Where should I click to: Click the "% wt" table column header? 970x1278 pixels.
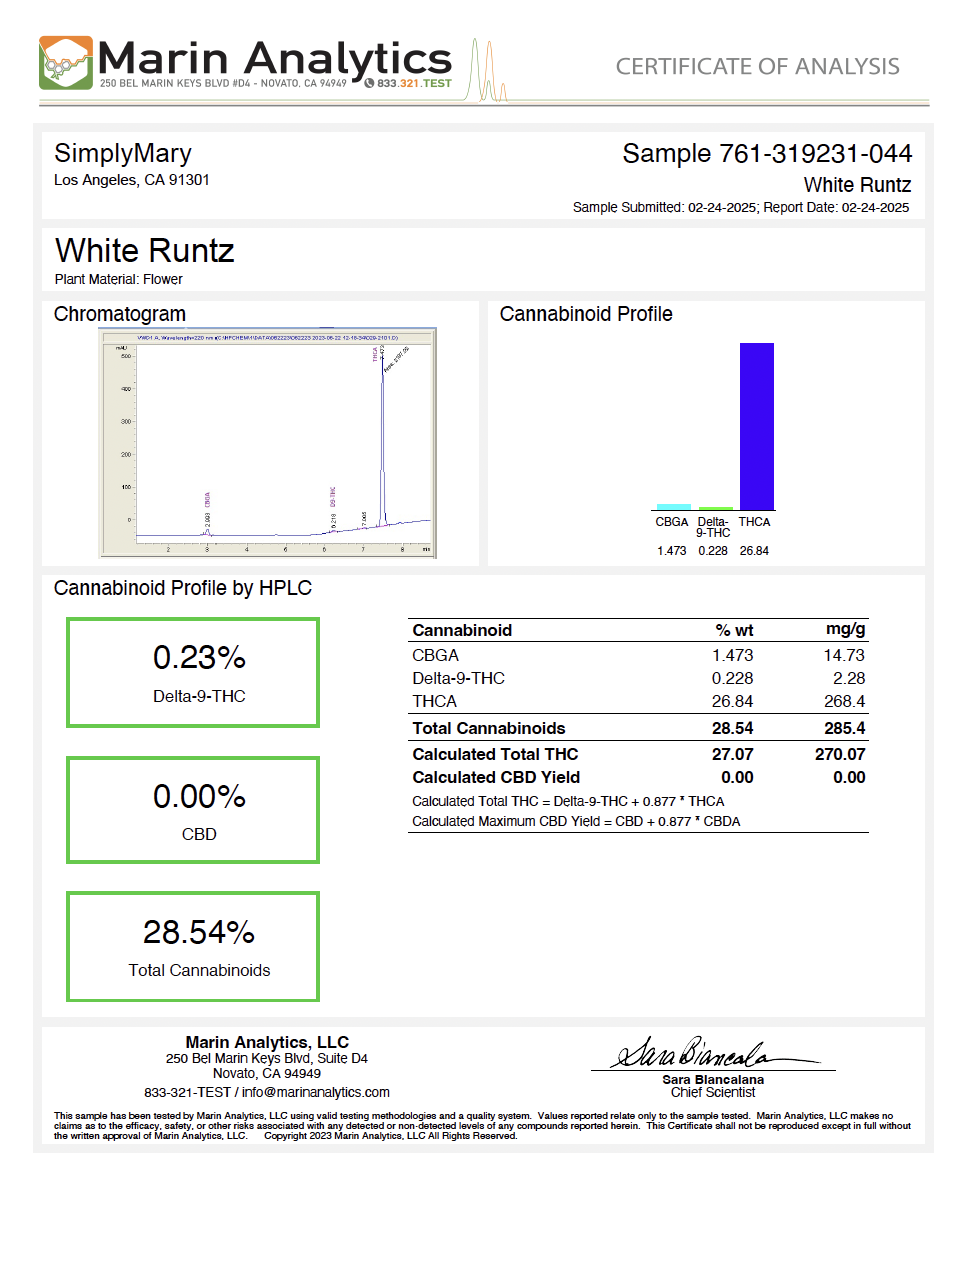click(x=735, y=630)
